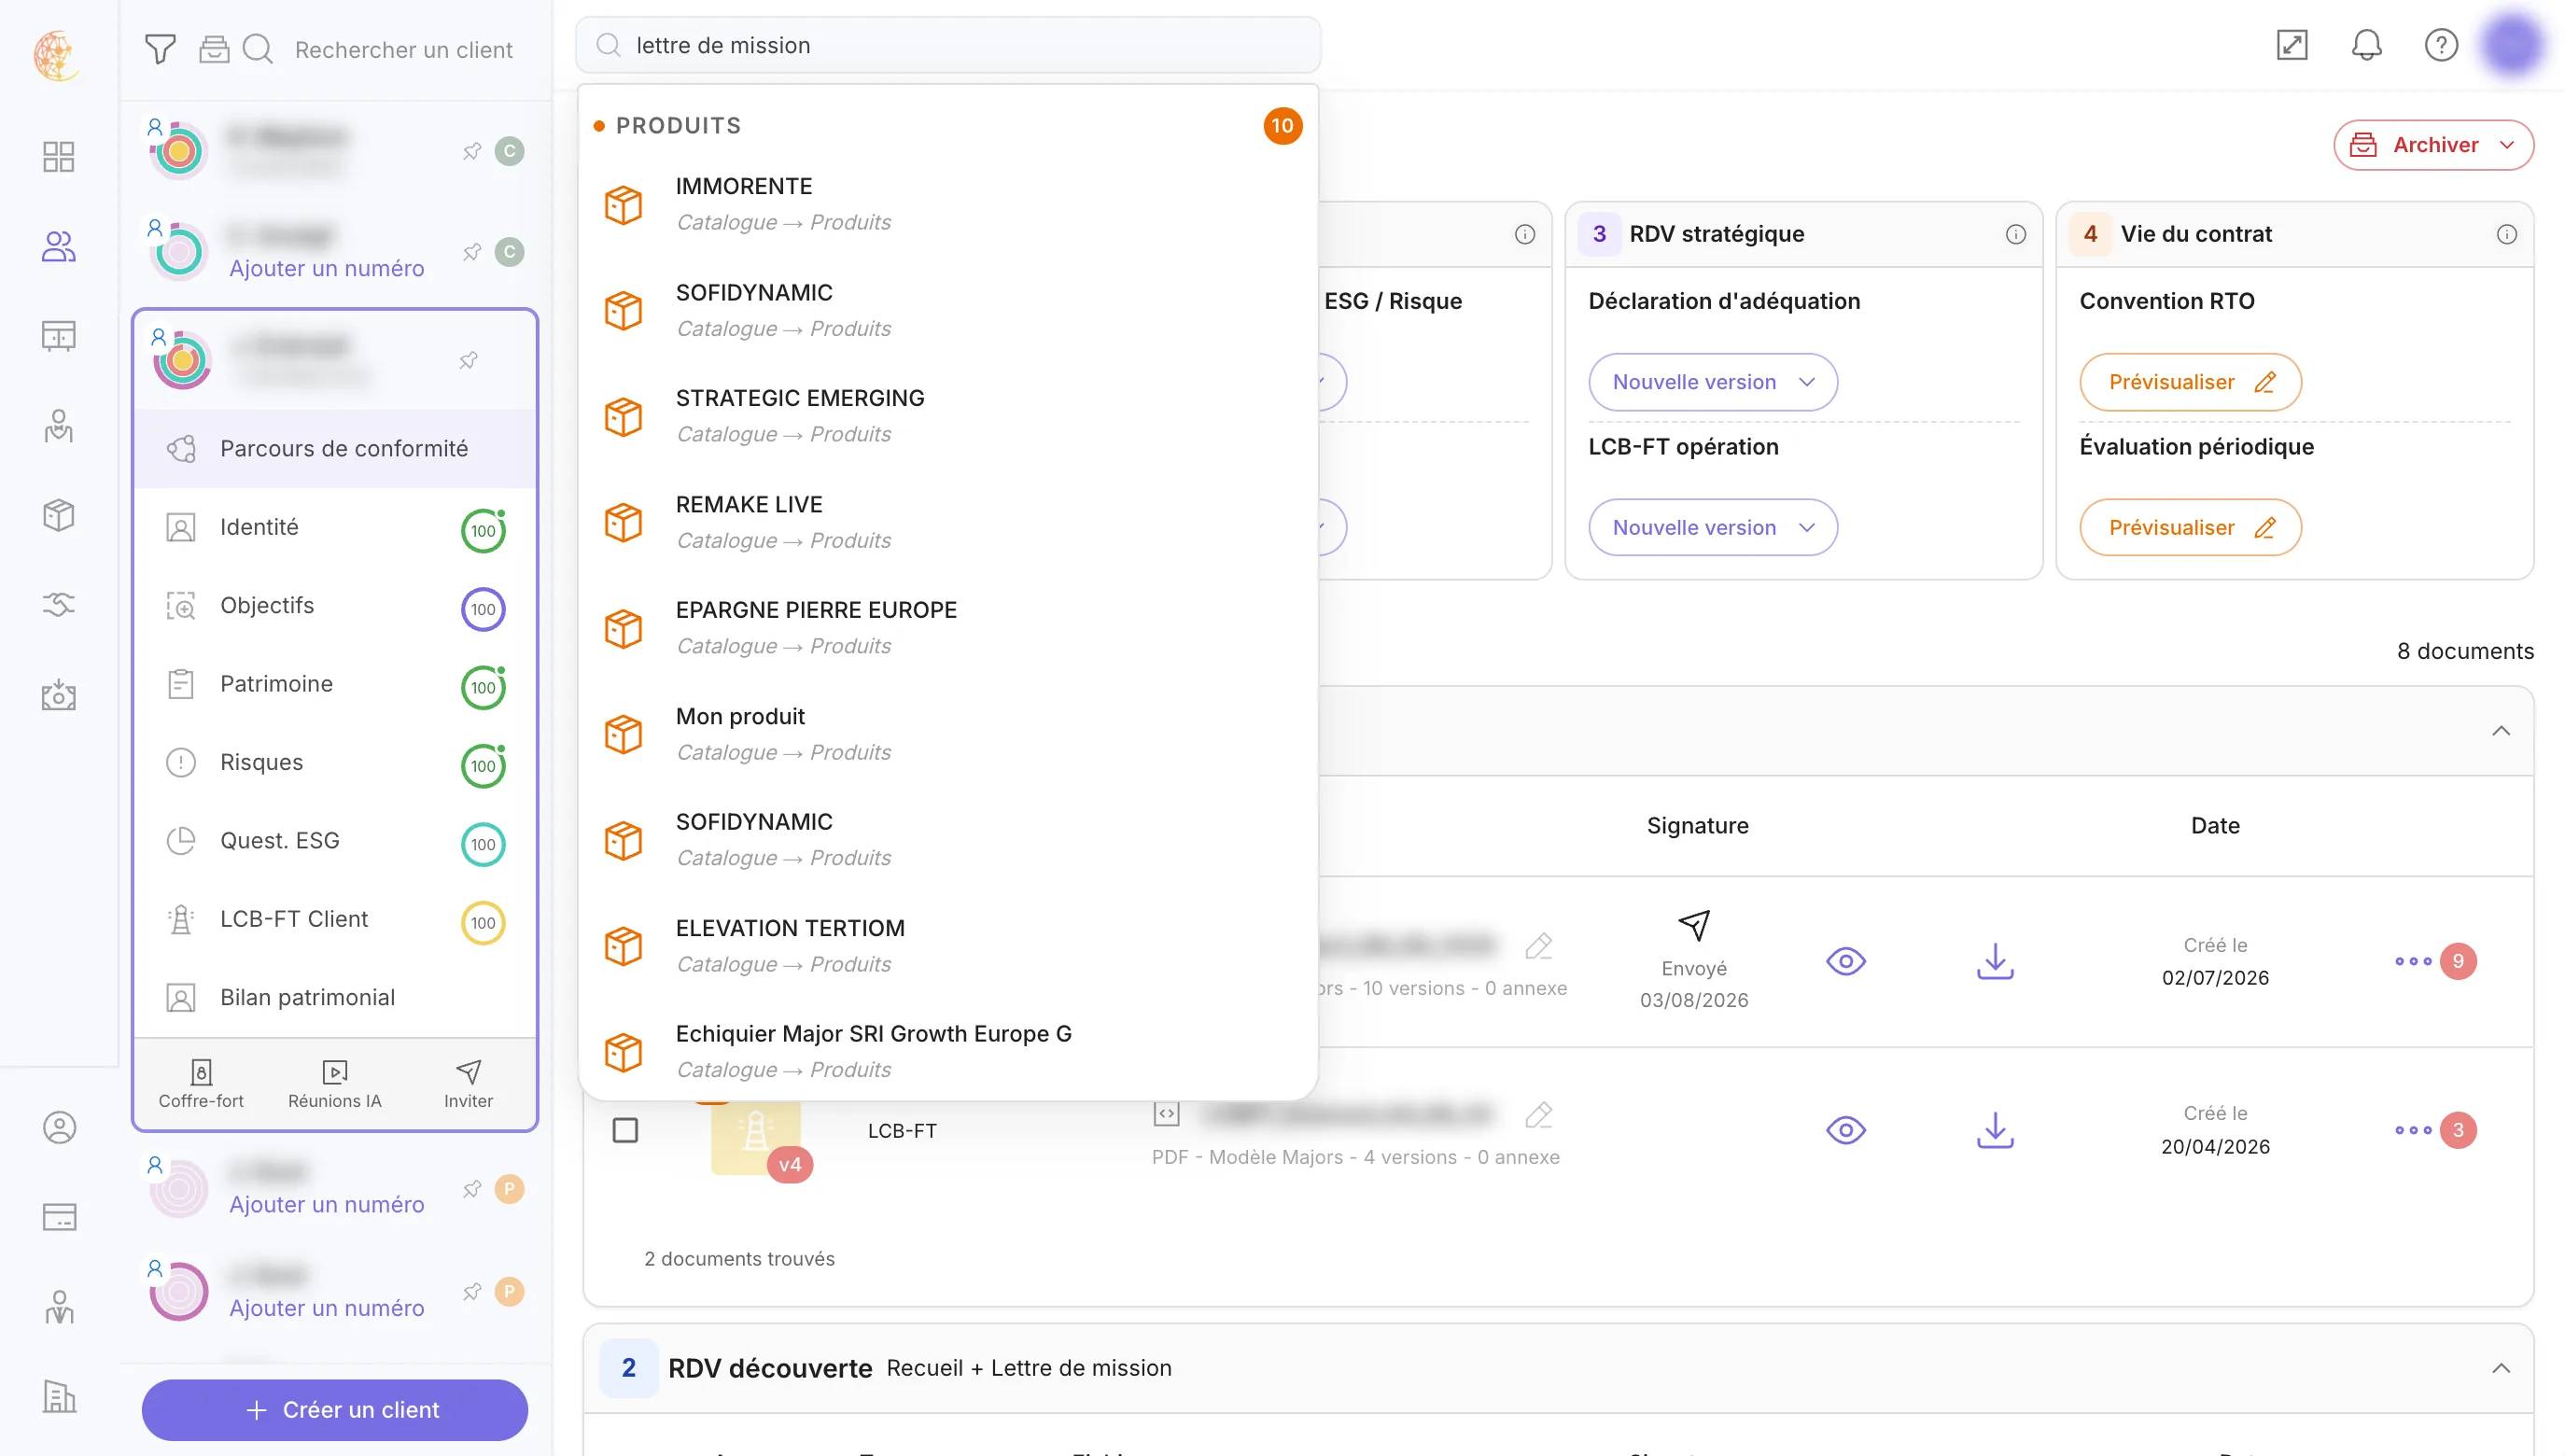Open more options for LCB-FT document row
This screenshot has height=1456, width=2565.
tap(2413, 1130)
